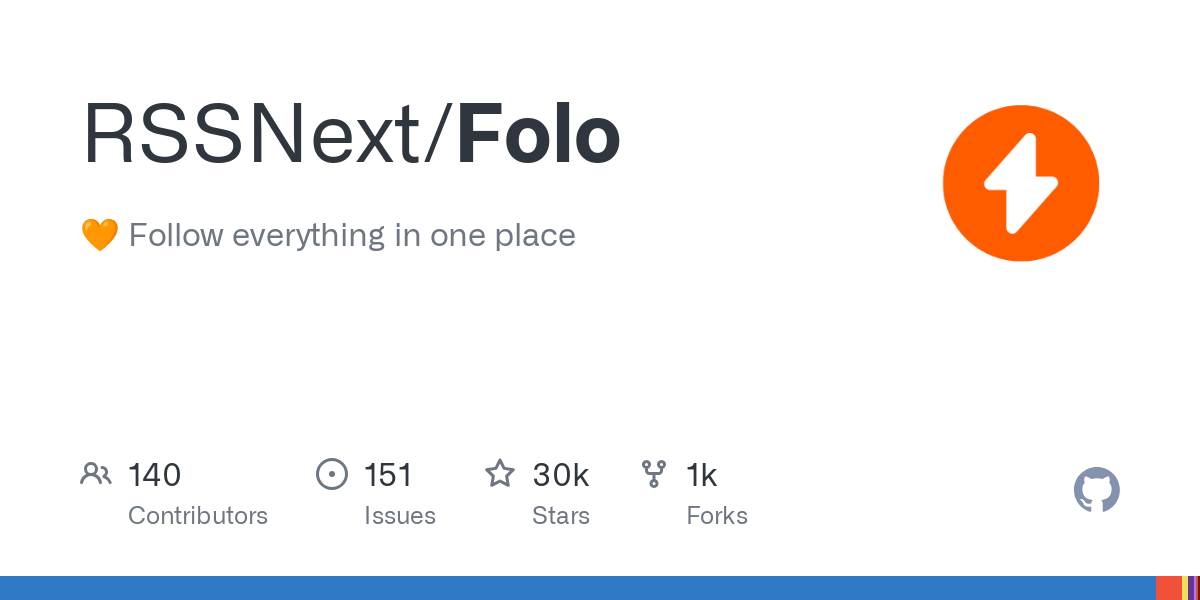
Task: Click the Issues label
Action: click(400, 516)
